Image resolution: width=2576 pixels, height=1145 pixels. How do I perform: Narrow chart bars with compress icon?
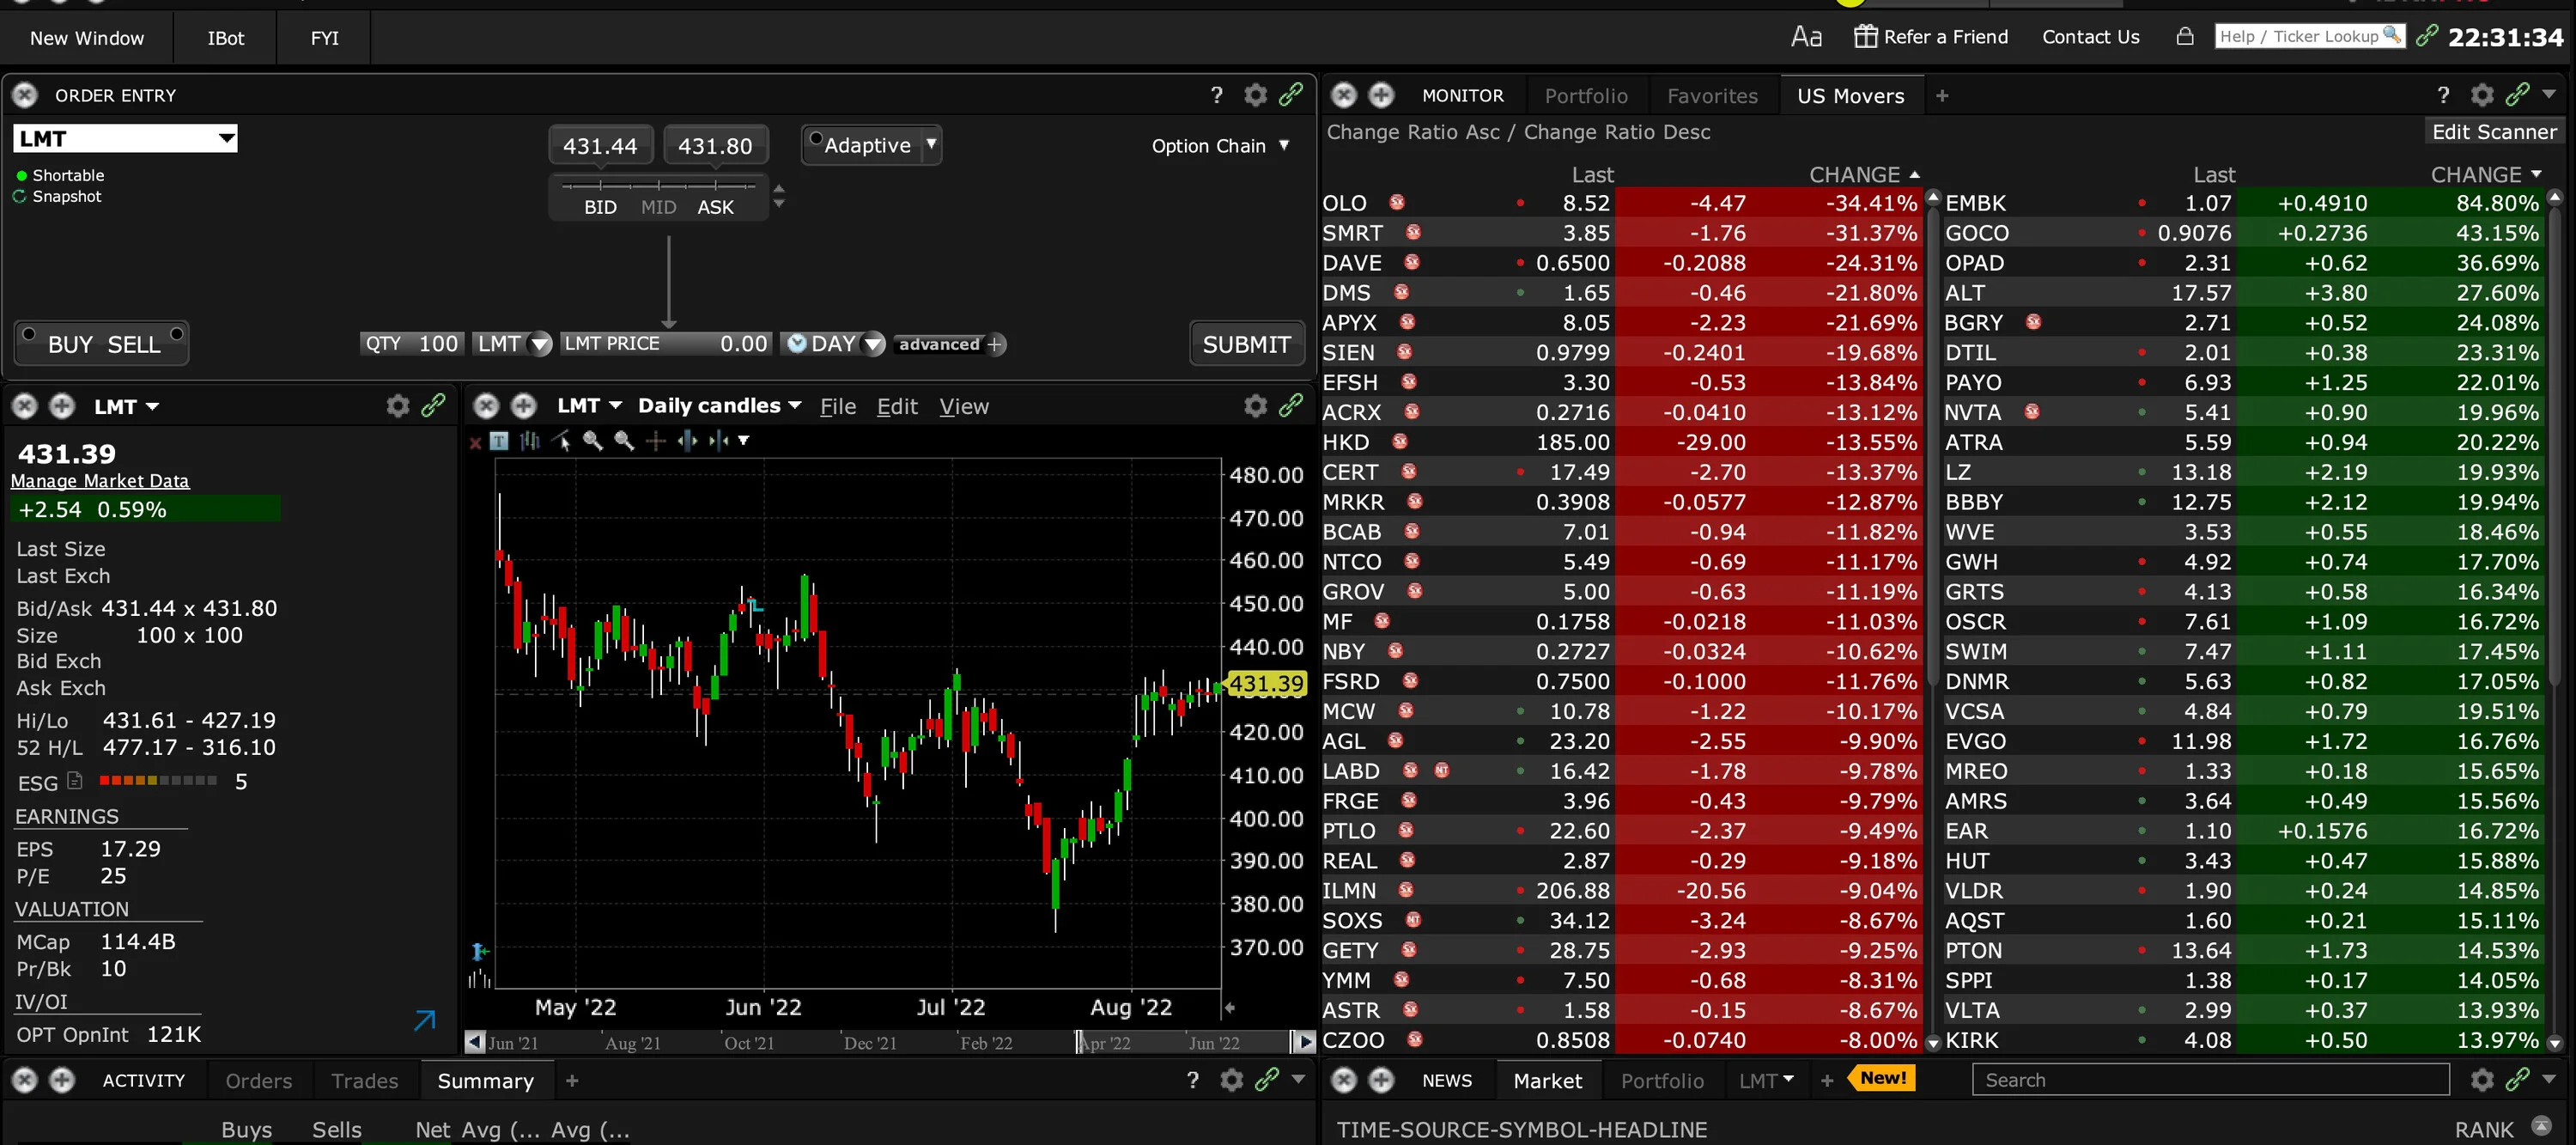tap(718, 441)
